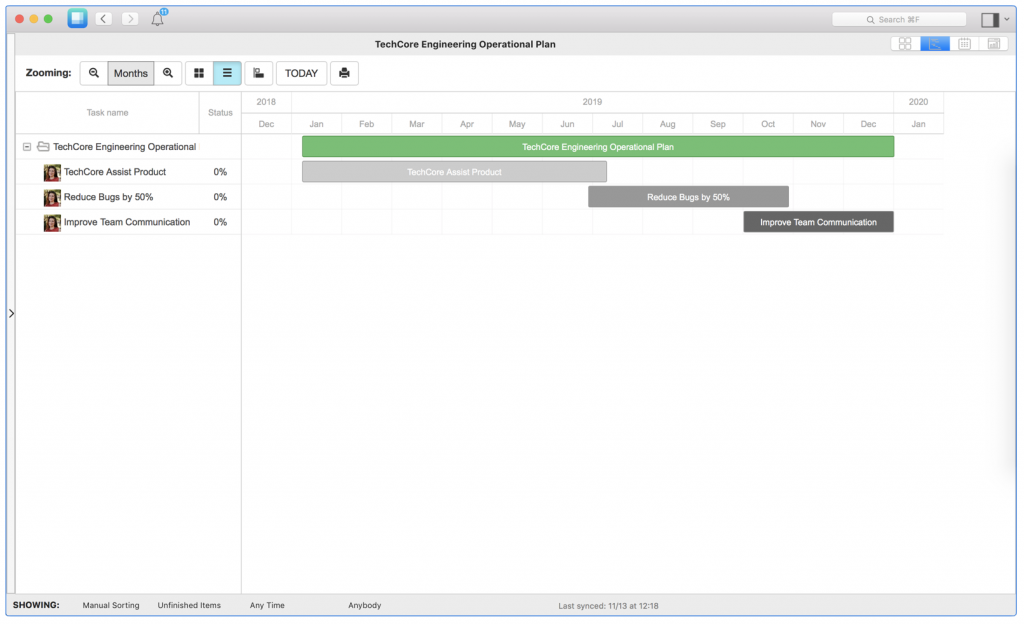The height and width of the screenshot is (624, 1024).
Task: Switch to the Gantt chart view
Action: [934, 43]
